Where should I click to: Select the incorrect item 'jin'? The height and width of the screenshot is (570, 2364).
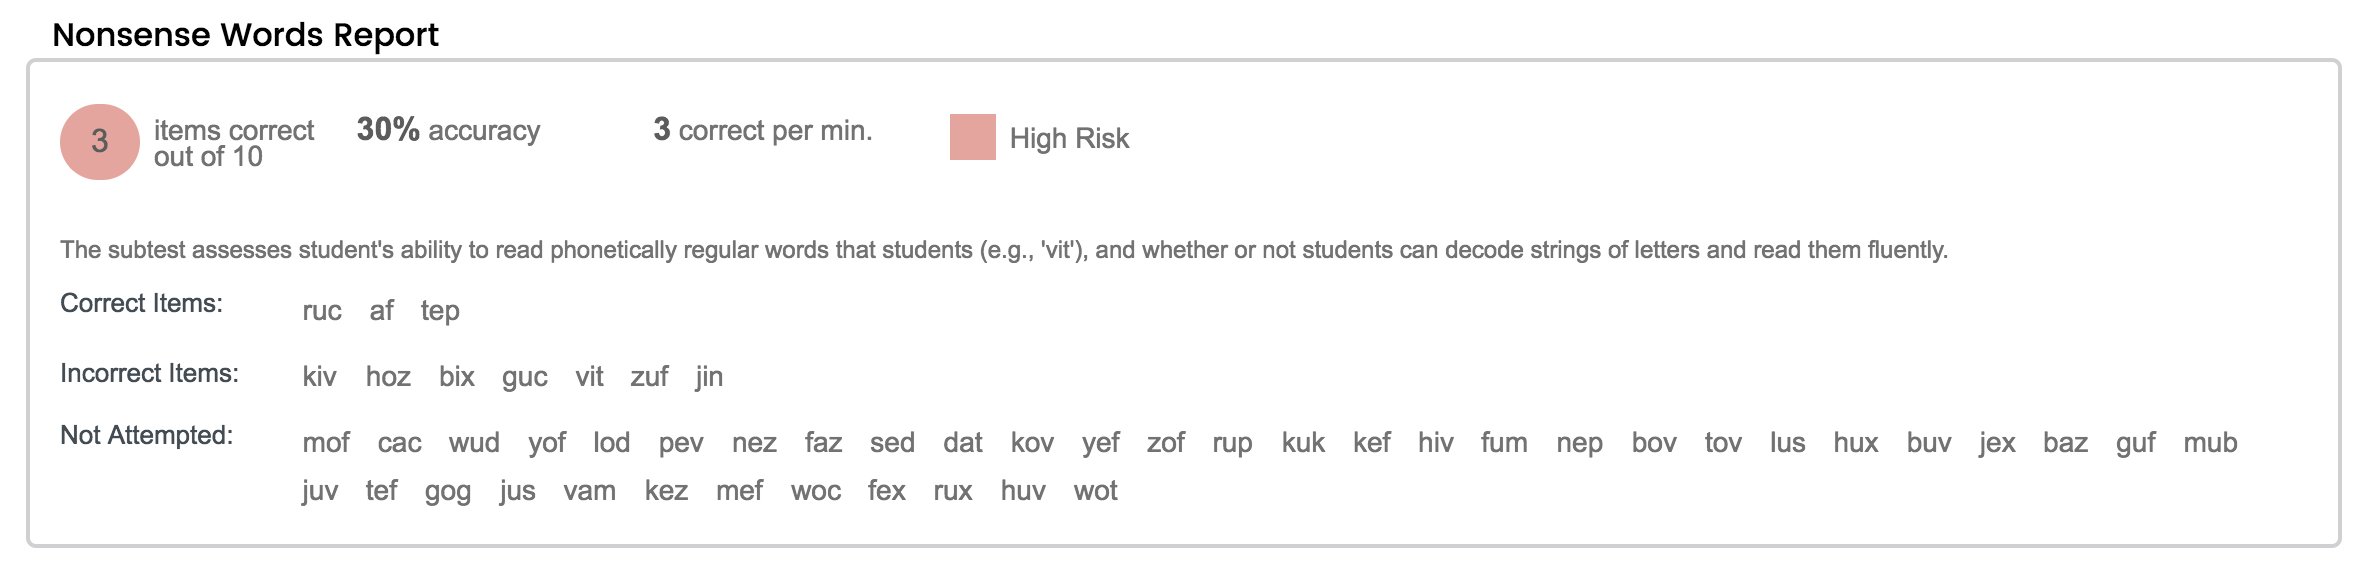709,377
